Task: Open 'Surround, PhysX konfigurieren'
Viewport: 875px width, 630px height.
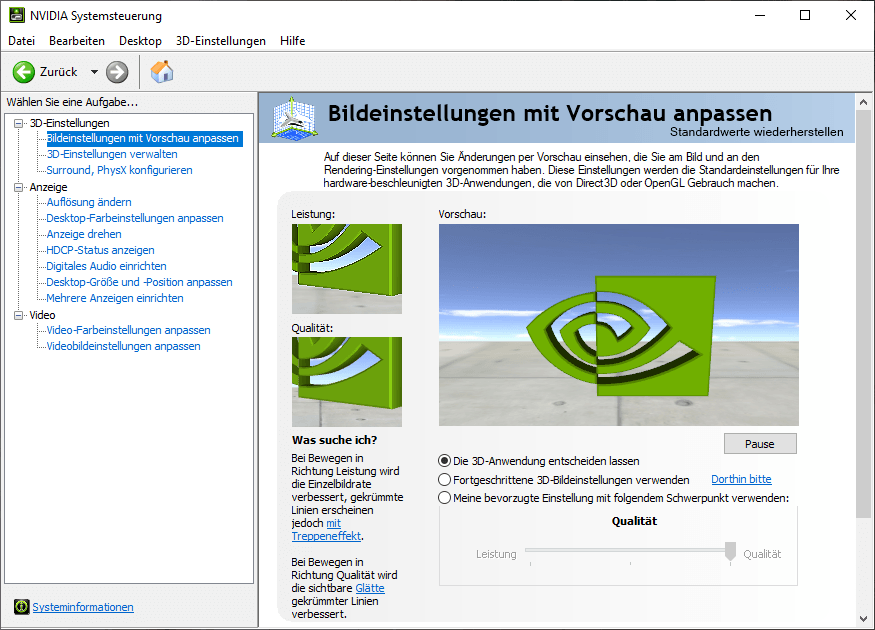Action: [119, 170]
